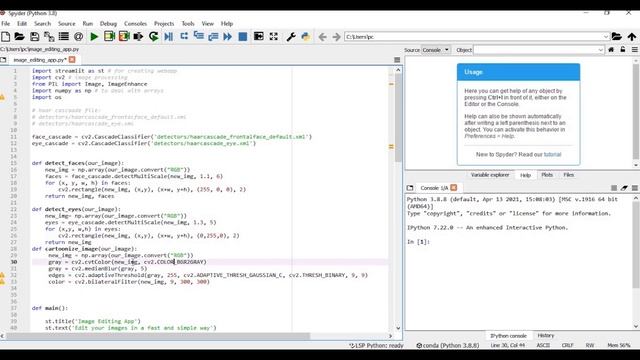Click the debugger step return icon
Image resolution: width=640 pixels, height=360 pixels.
213,37
